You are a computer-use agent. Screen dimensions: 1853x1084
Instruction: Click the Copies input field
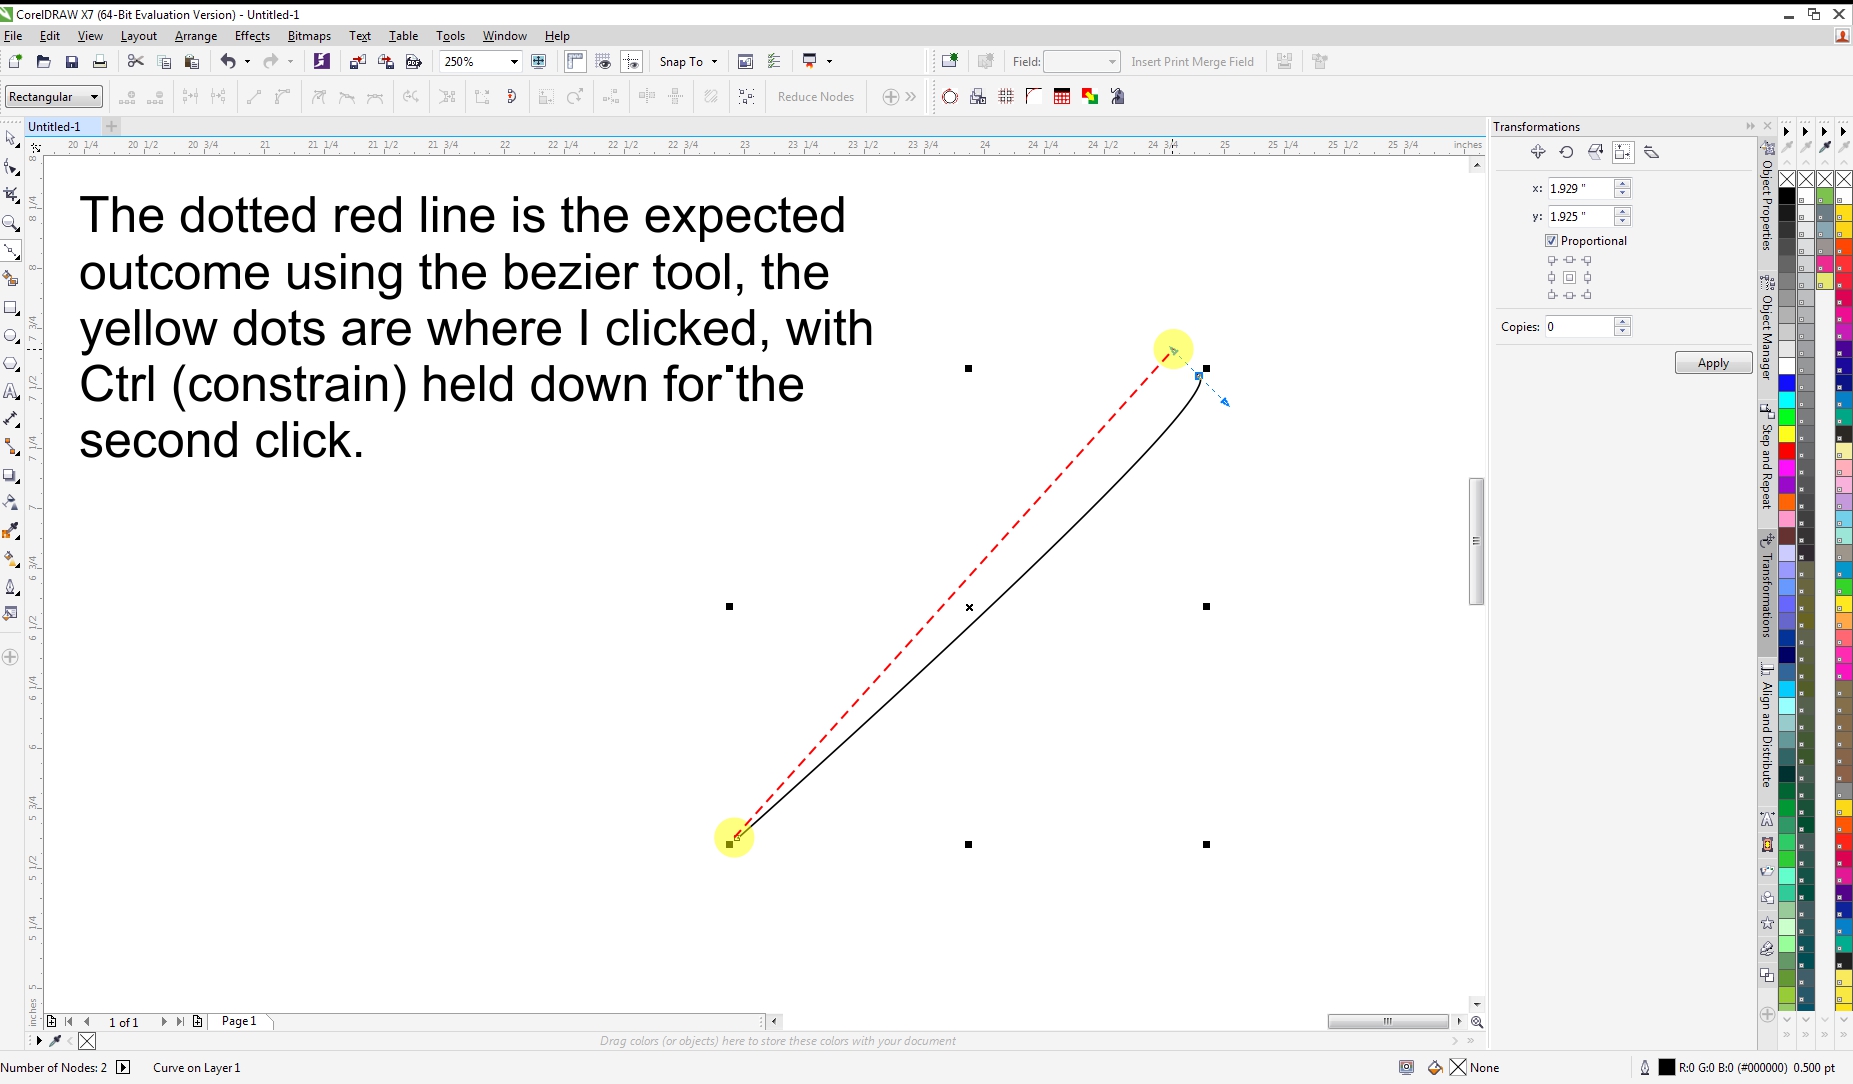coord(1580,327)
